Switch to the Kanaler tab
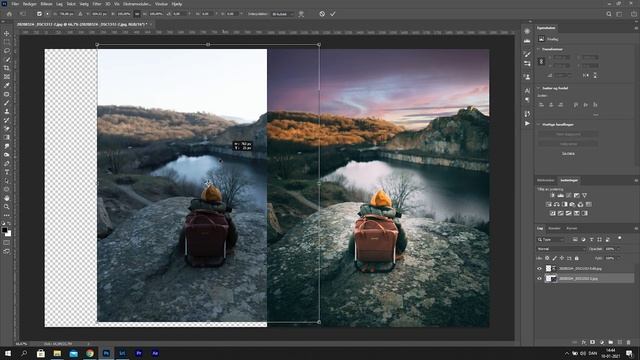This screenshot has width=640, height=360. click(554, 229)
